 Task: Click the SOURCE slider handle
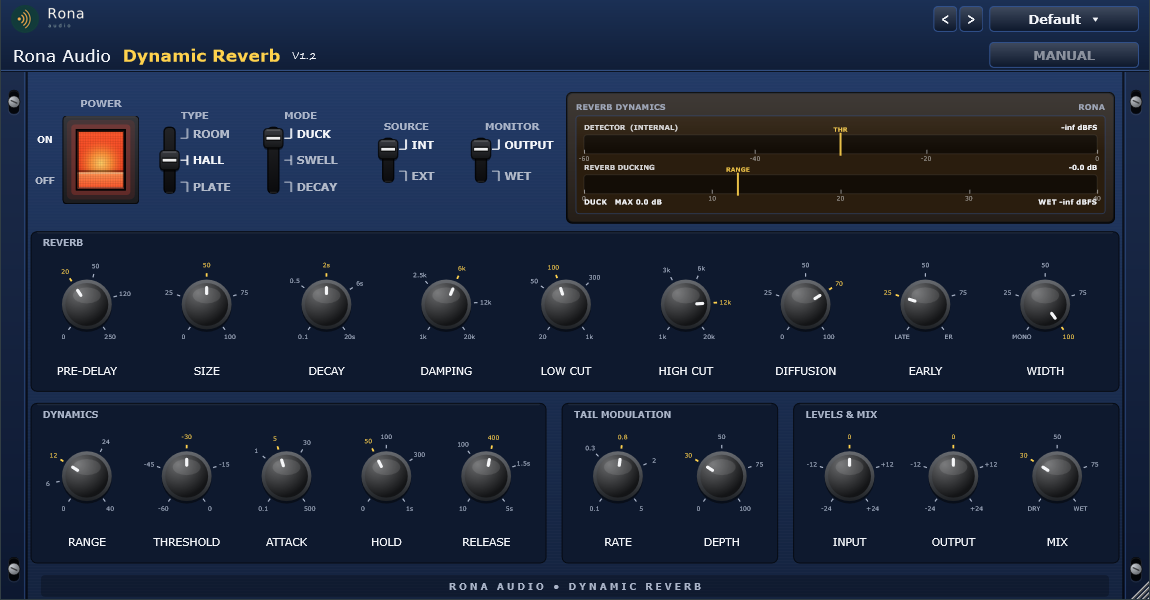coord(388,149)
